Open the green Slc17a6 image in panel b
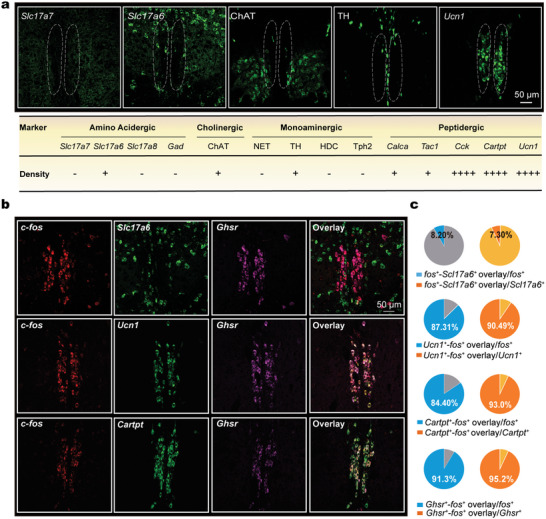546x519 pixels. 162,268
